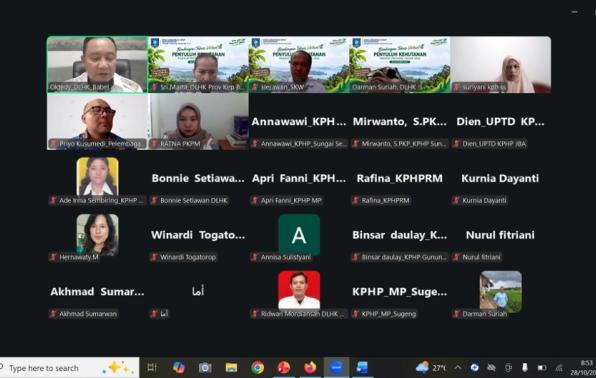Select the Priyo Kusumedi video tile
The height and width of the screenshot is (378, 596).
[x=97, y=121]
